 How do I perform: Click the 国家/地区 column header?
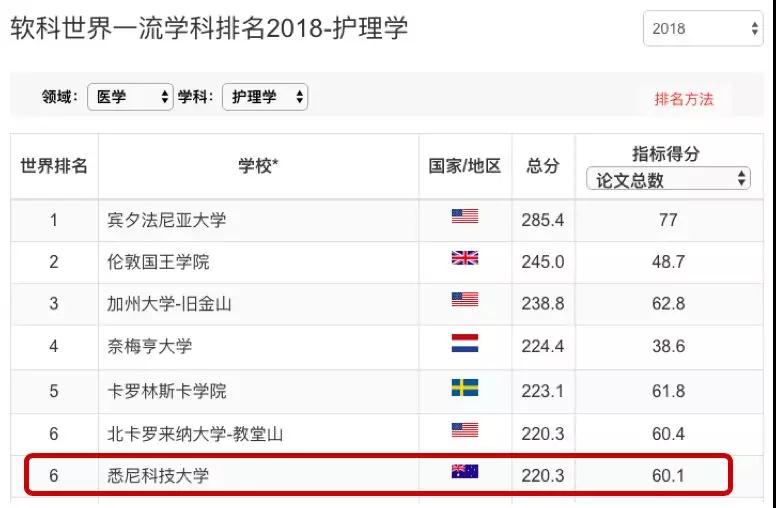tap(465, 166)
